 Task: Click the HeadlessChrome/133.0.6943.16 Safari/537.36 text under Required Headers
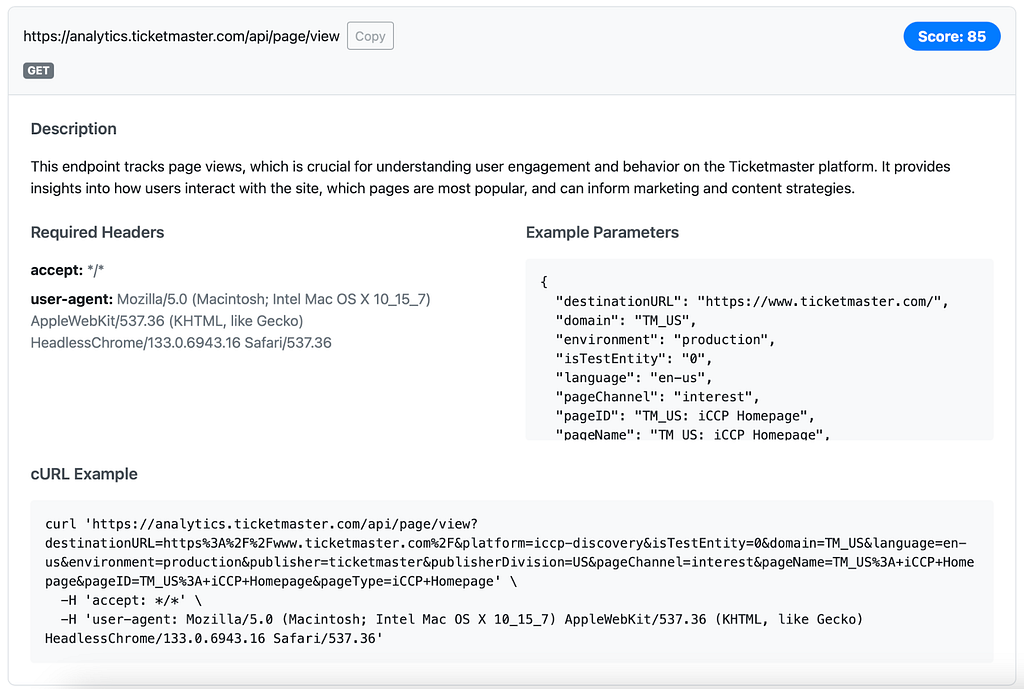(x=181, y=343)
